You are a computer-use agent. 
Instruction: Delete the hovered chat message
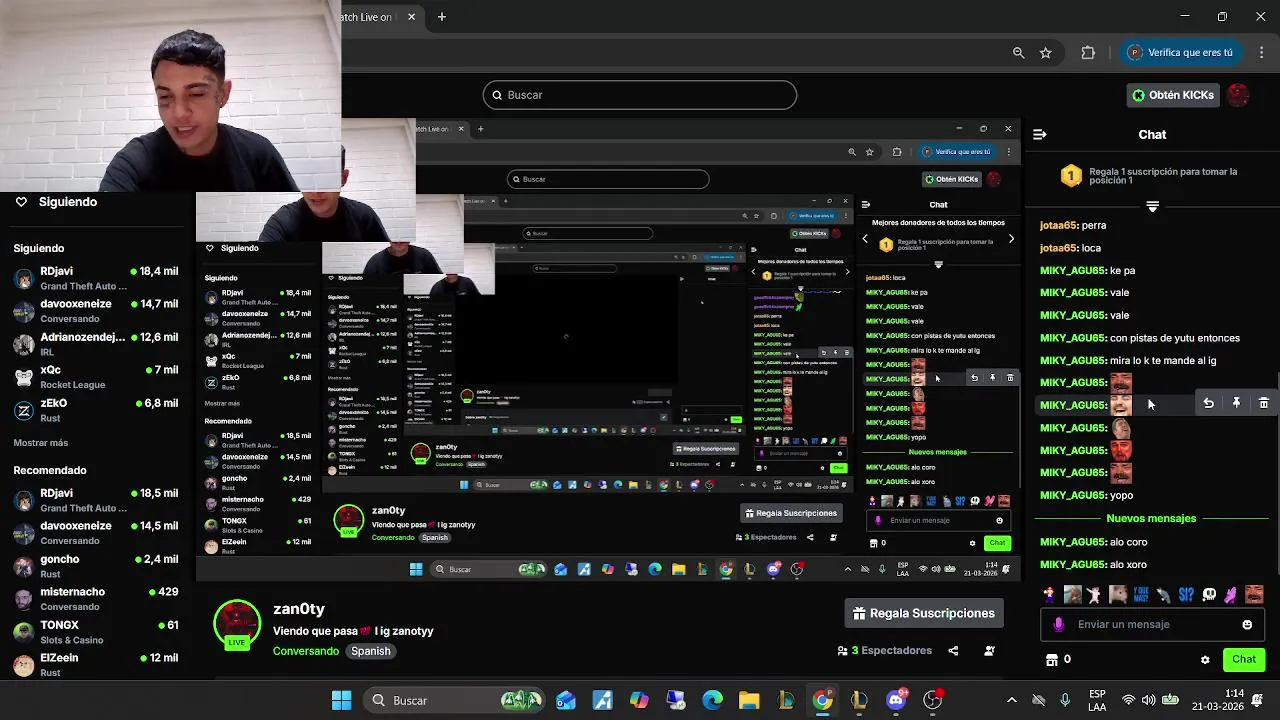click(x=1263, y=403)
